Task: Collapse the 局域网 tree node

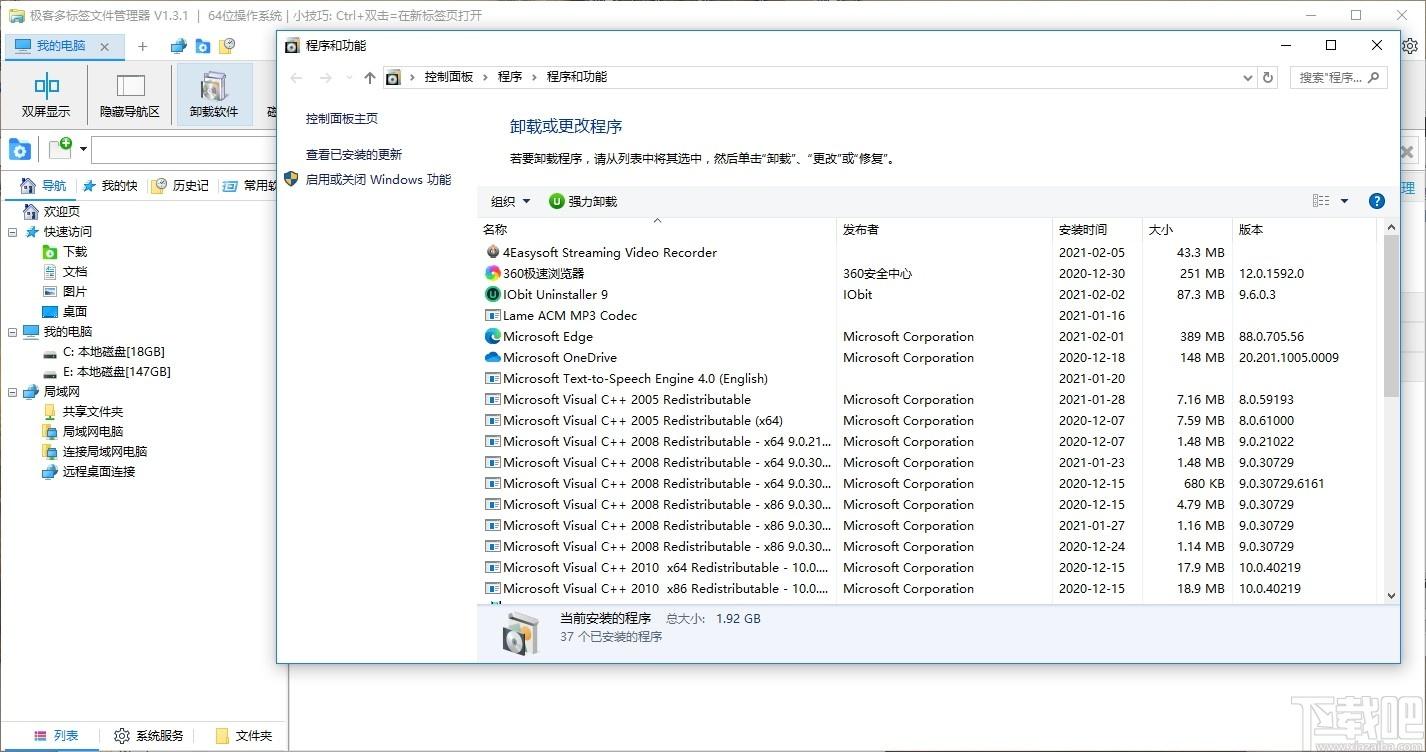Action: pyautogui.click(x=13, y=392)
